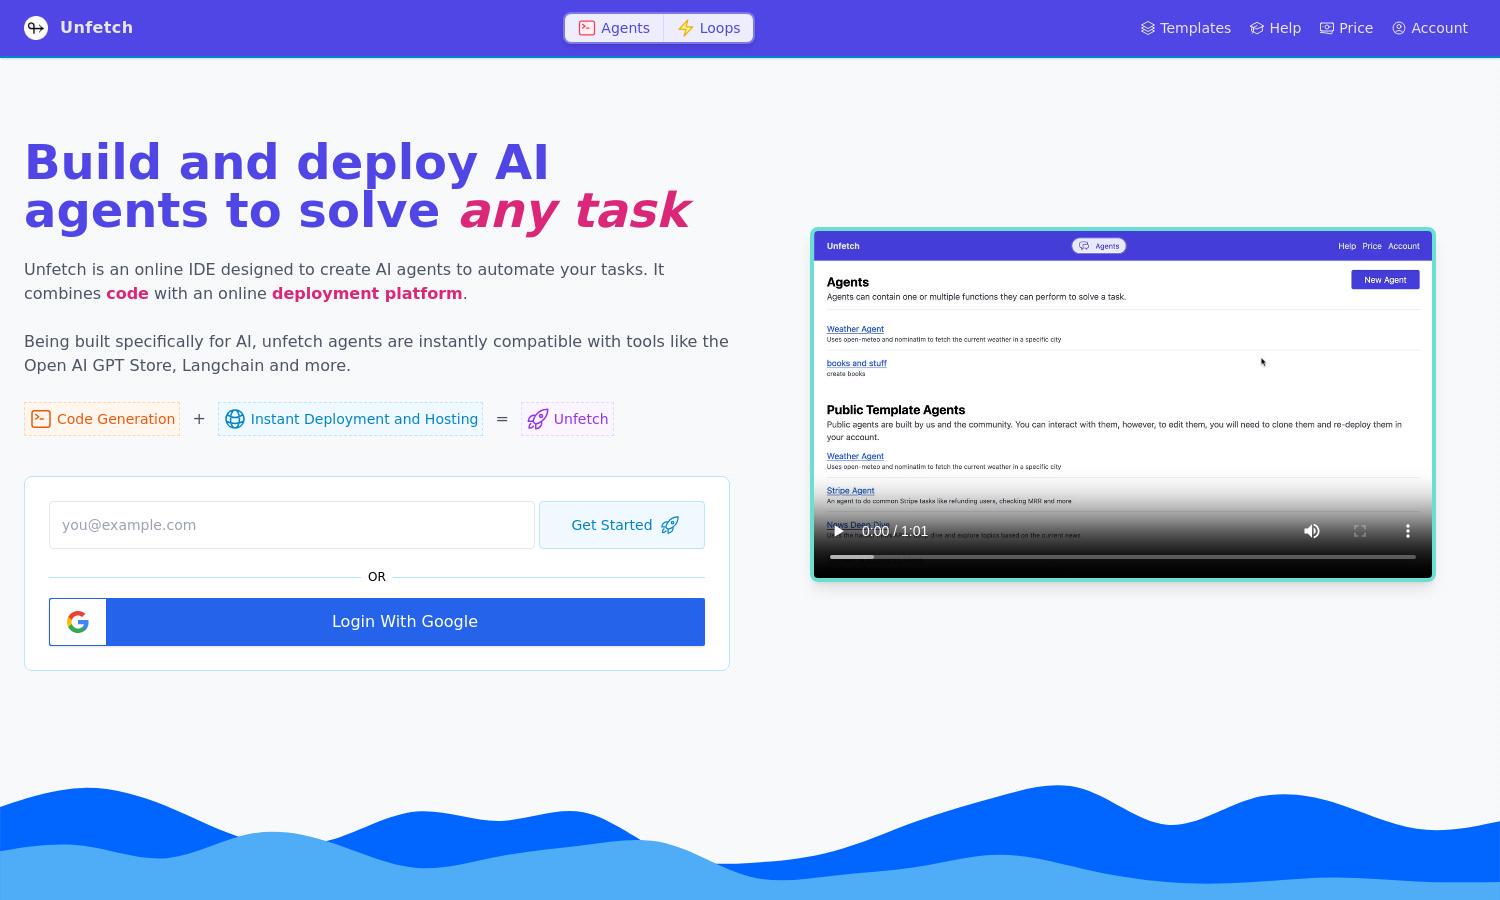The height and width of the screenshot is (900, 1500).
Task: Play the demo video
Action: tap(838, 531)
